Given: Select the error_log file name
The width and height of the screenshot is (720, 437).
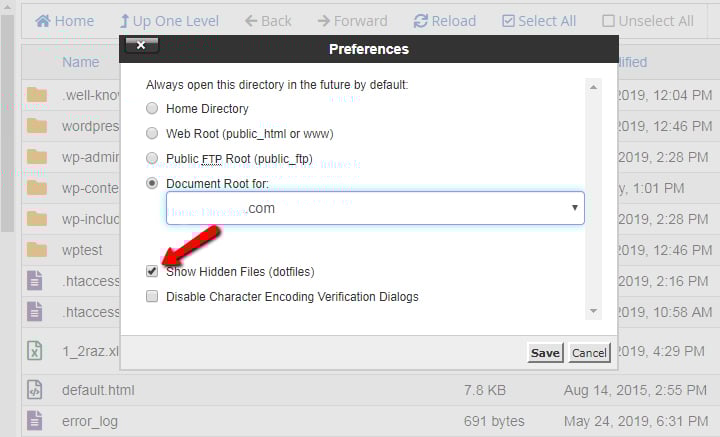Looking at the screenshot, I should (90, 421).
